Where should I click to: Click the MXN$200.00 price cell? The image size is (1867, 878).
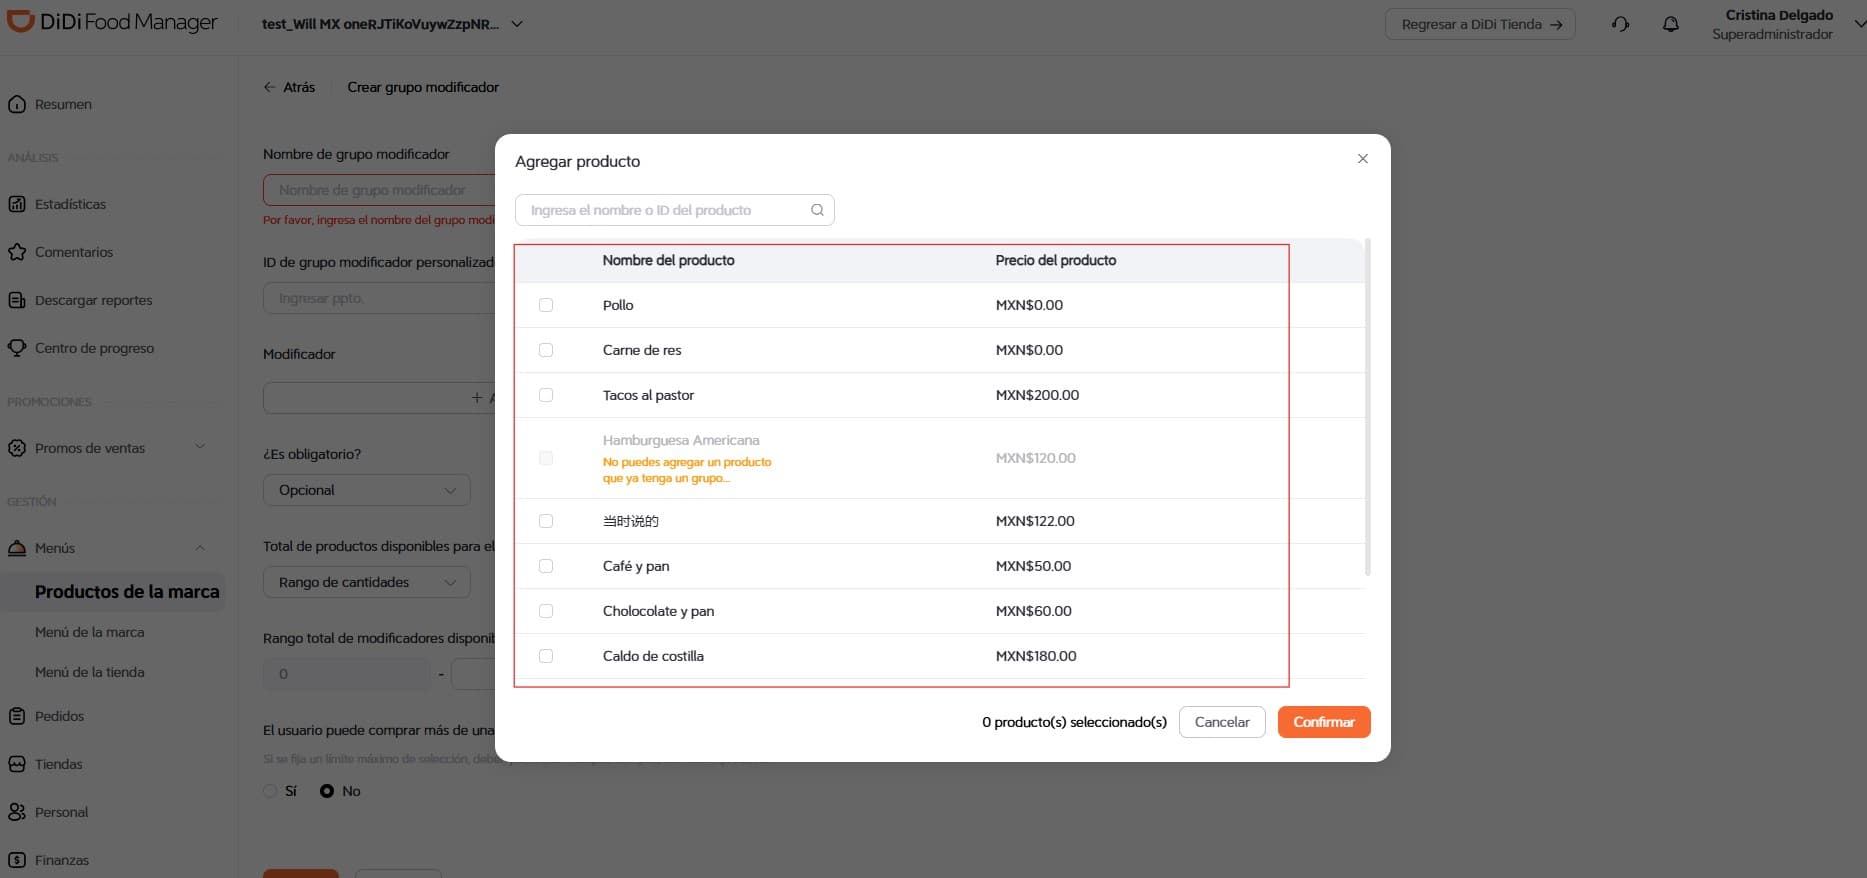coord(1038,395)
